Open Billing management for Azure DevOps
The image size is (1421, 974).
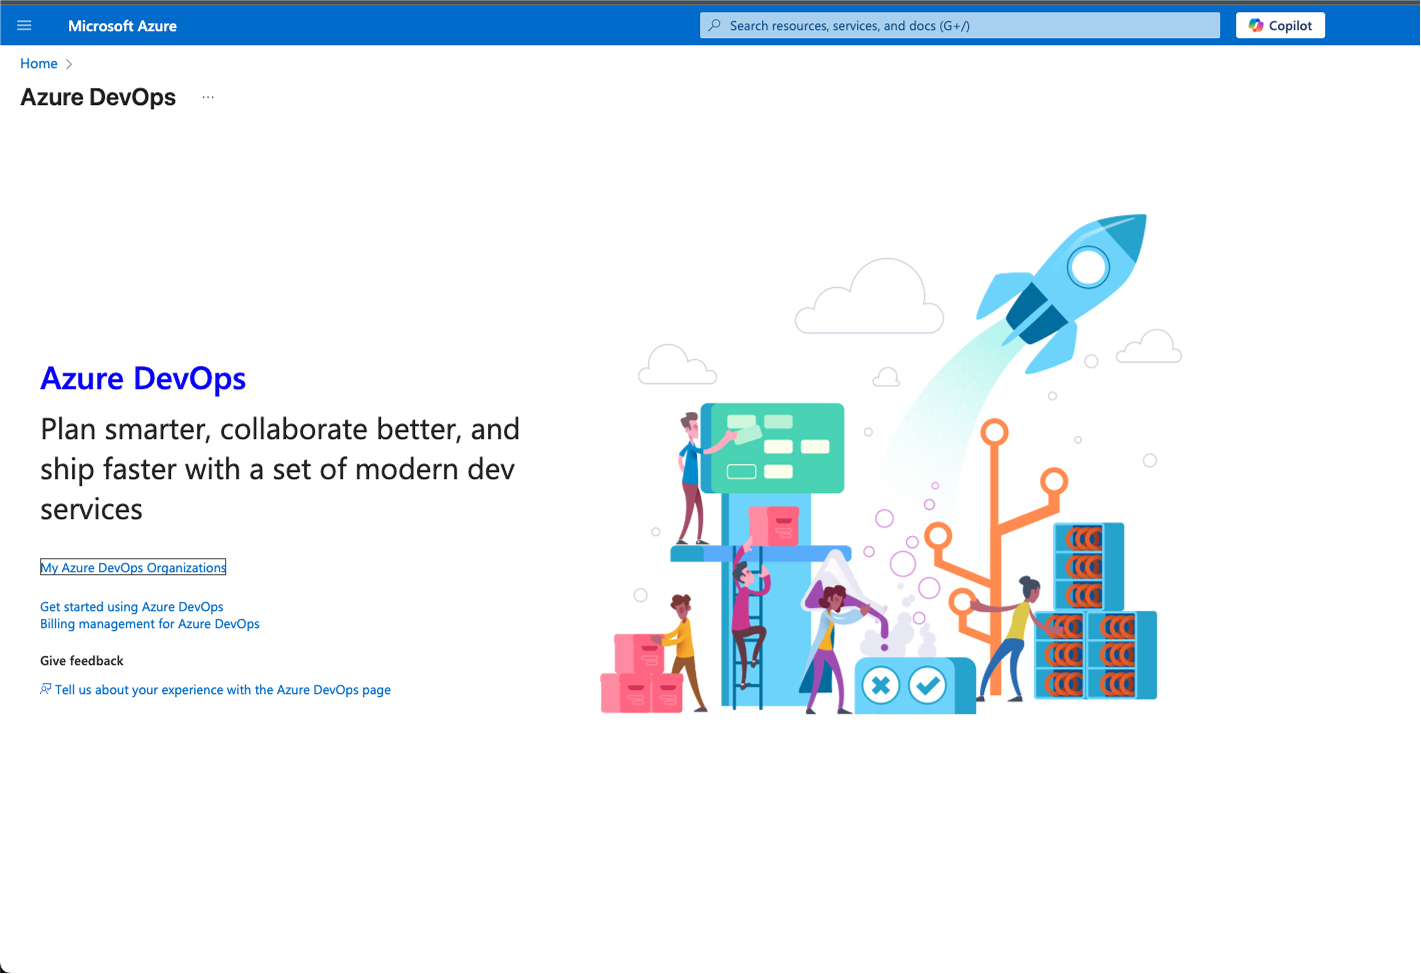click(150, 623)
